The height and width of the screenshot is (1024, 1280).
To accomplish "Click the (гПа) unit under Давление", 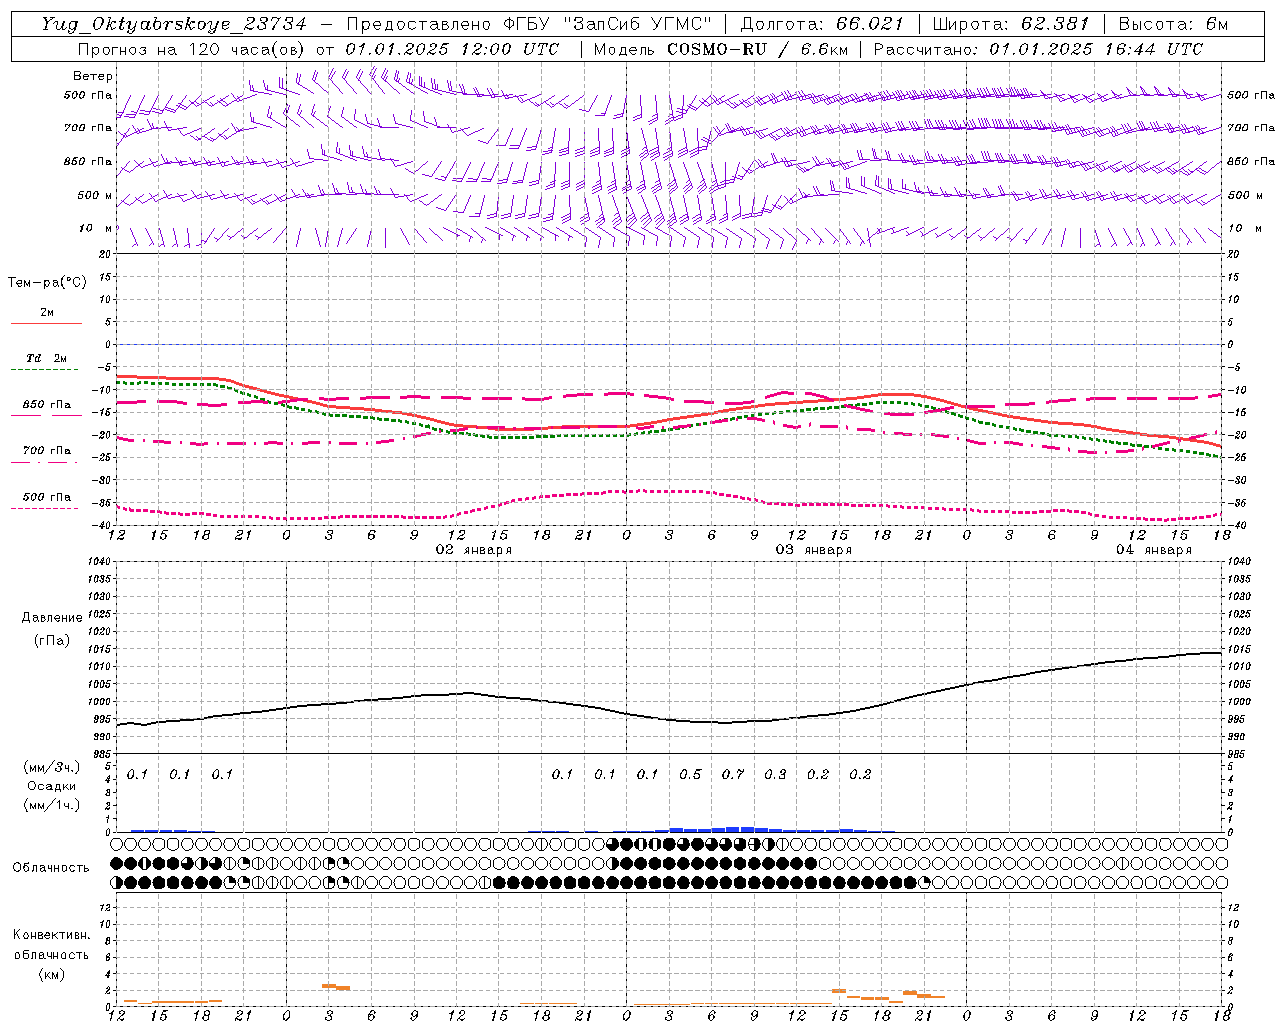I will 52,641.
